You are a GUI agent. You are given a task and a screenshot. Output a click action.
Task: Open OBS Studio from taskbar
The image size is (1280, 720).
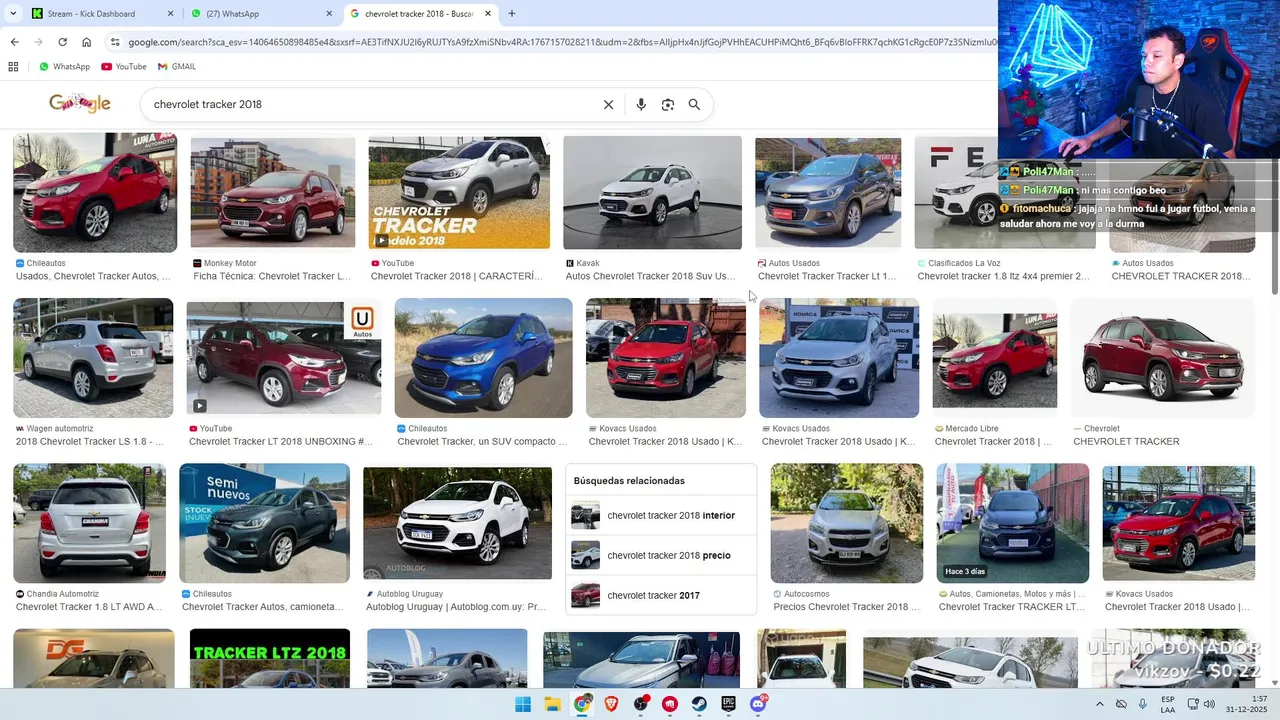(641, 704)
